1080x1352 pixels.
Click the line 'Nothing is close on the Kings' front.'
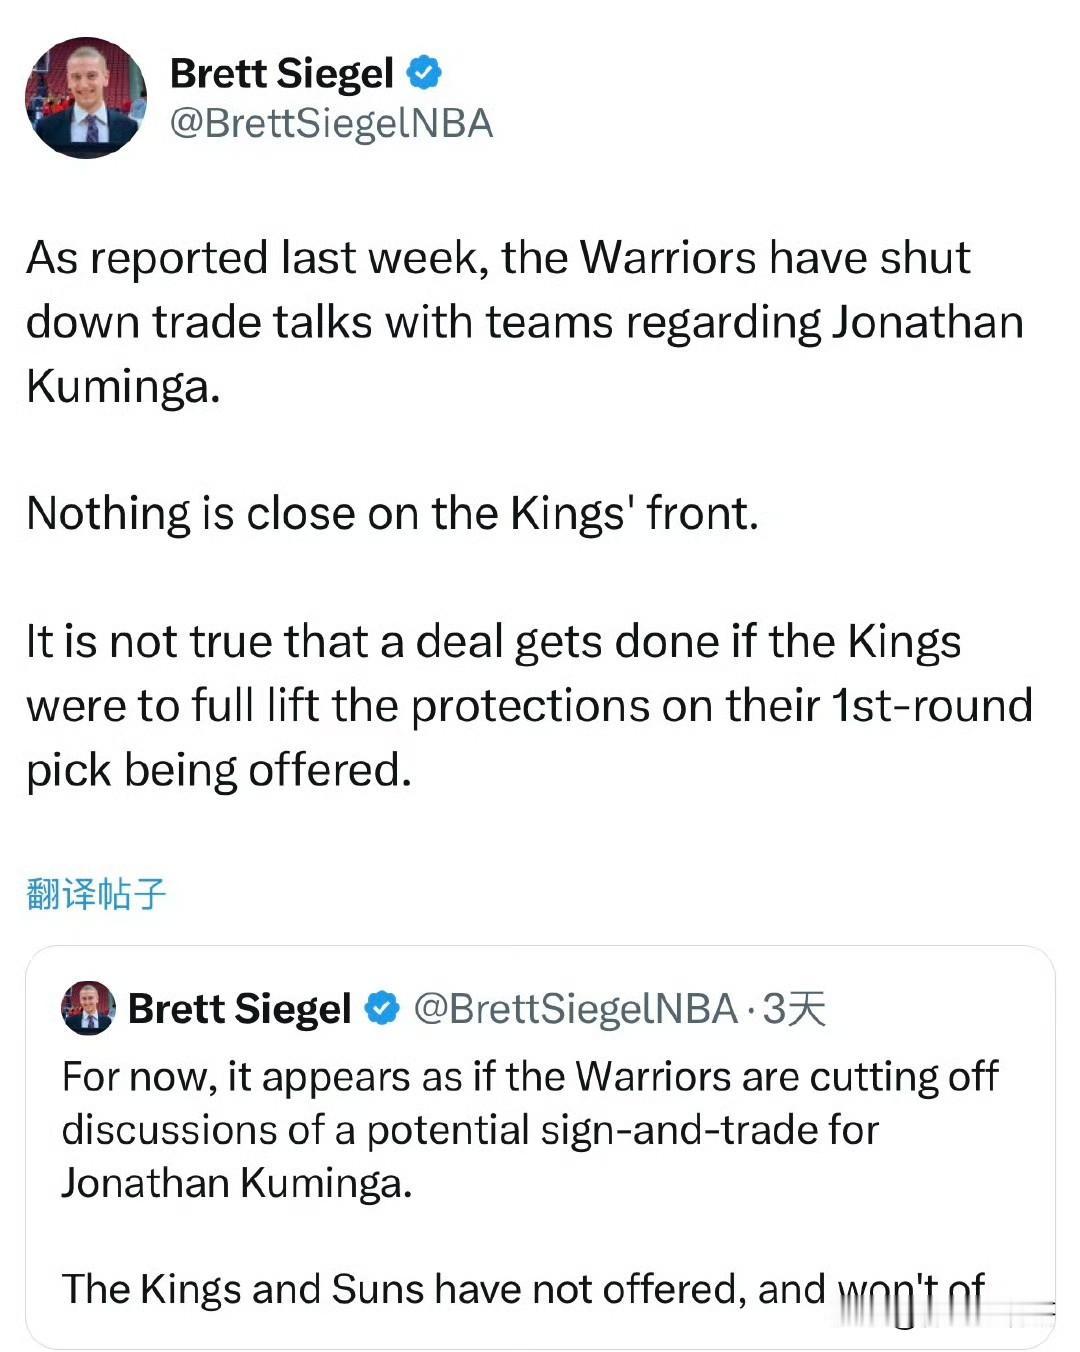click(393, 514)
